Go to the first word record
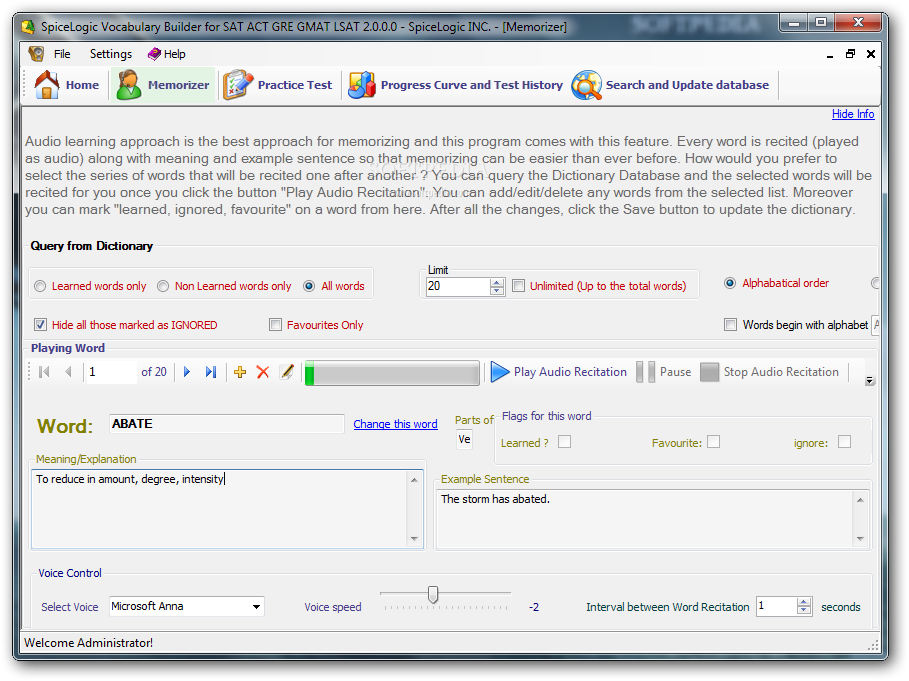The height and width of the screenshot is (681, 909). [44, 372]
